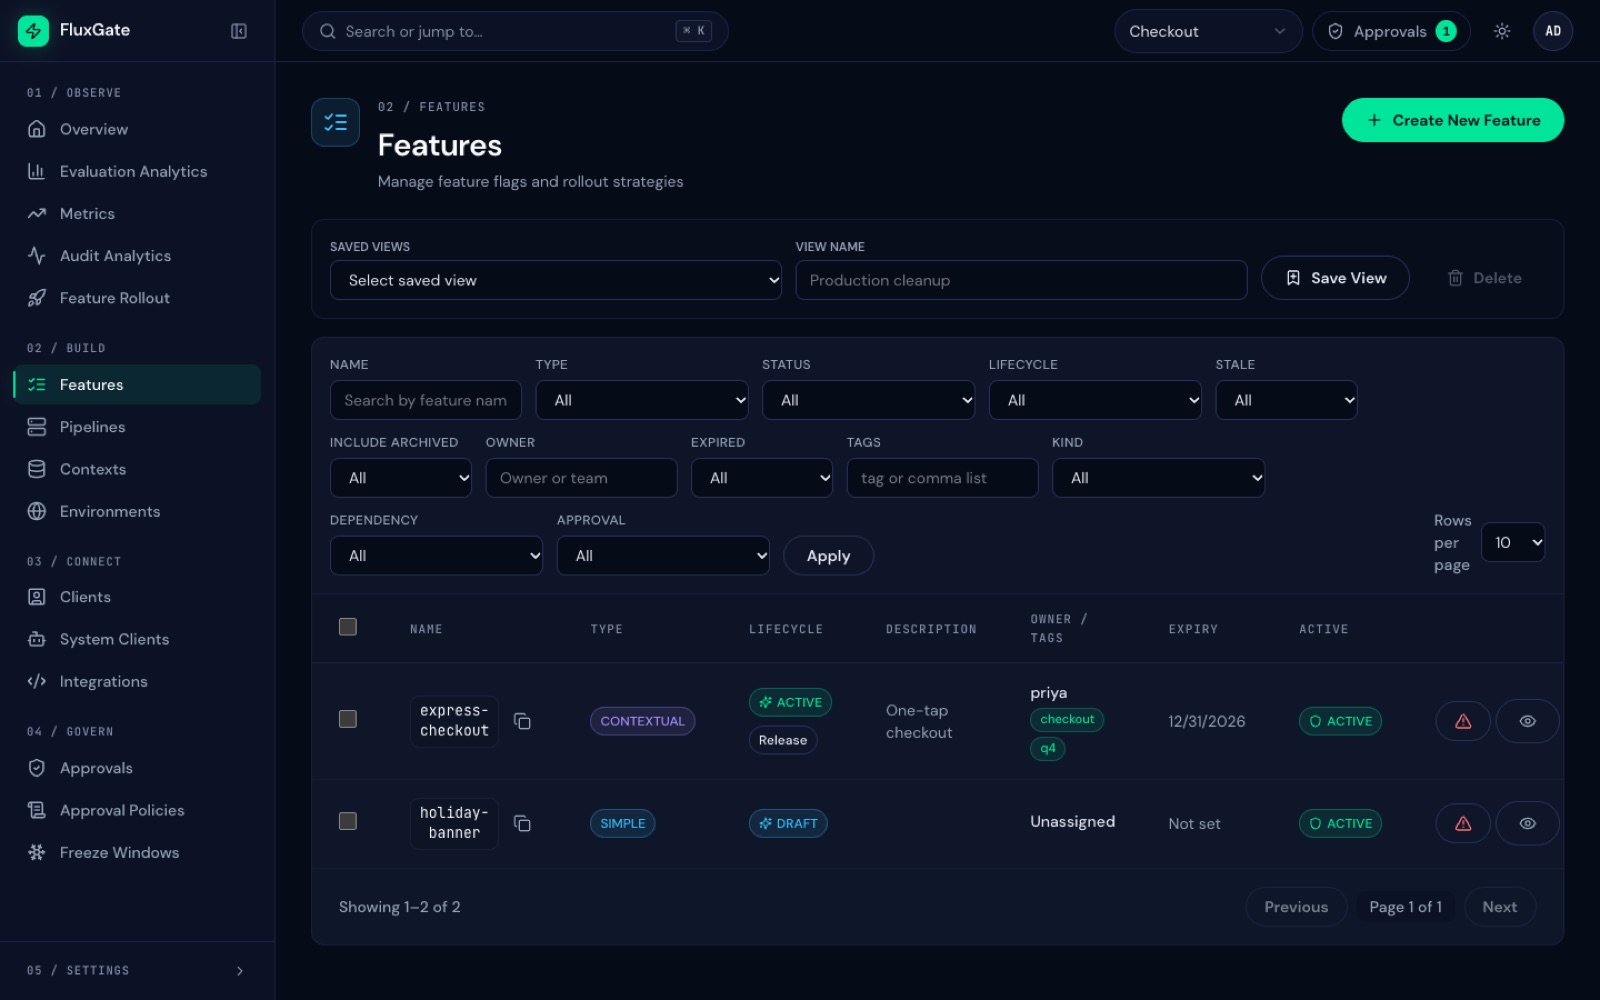This screenshot has height=1000, width=1600.
Task: Focus the Search or jump to field
Action: [x=515, y=31]
